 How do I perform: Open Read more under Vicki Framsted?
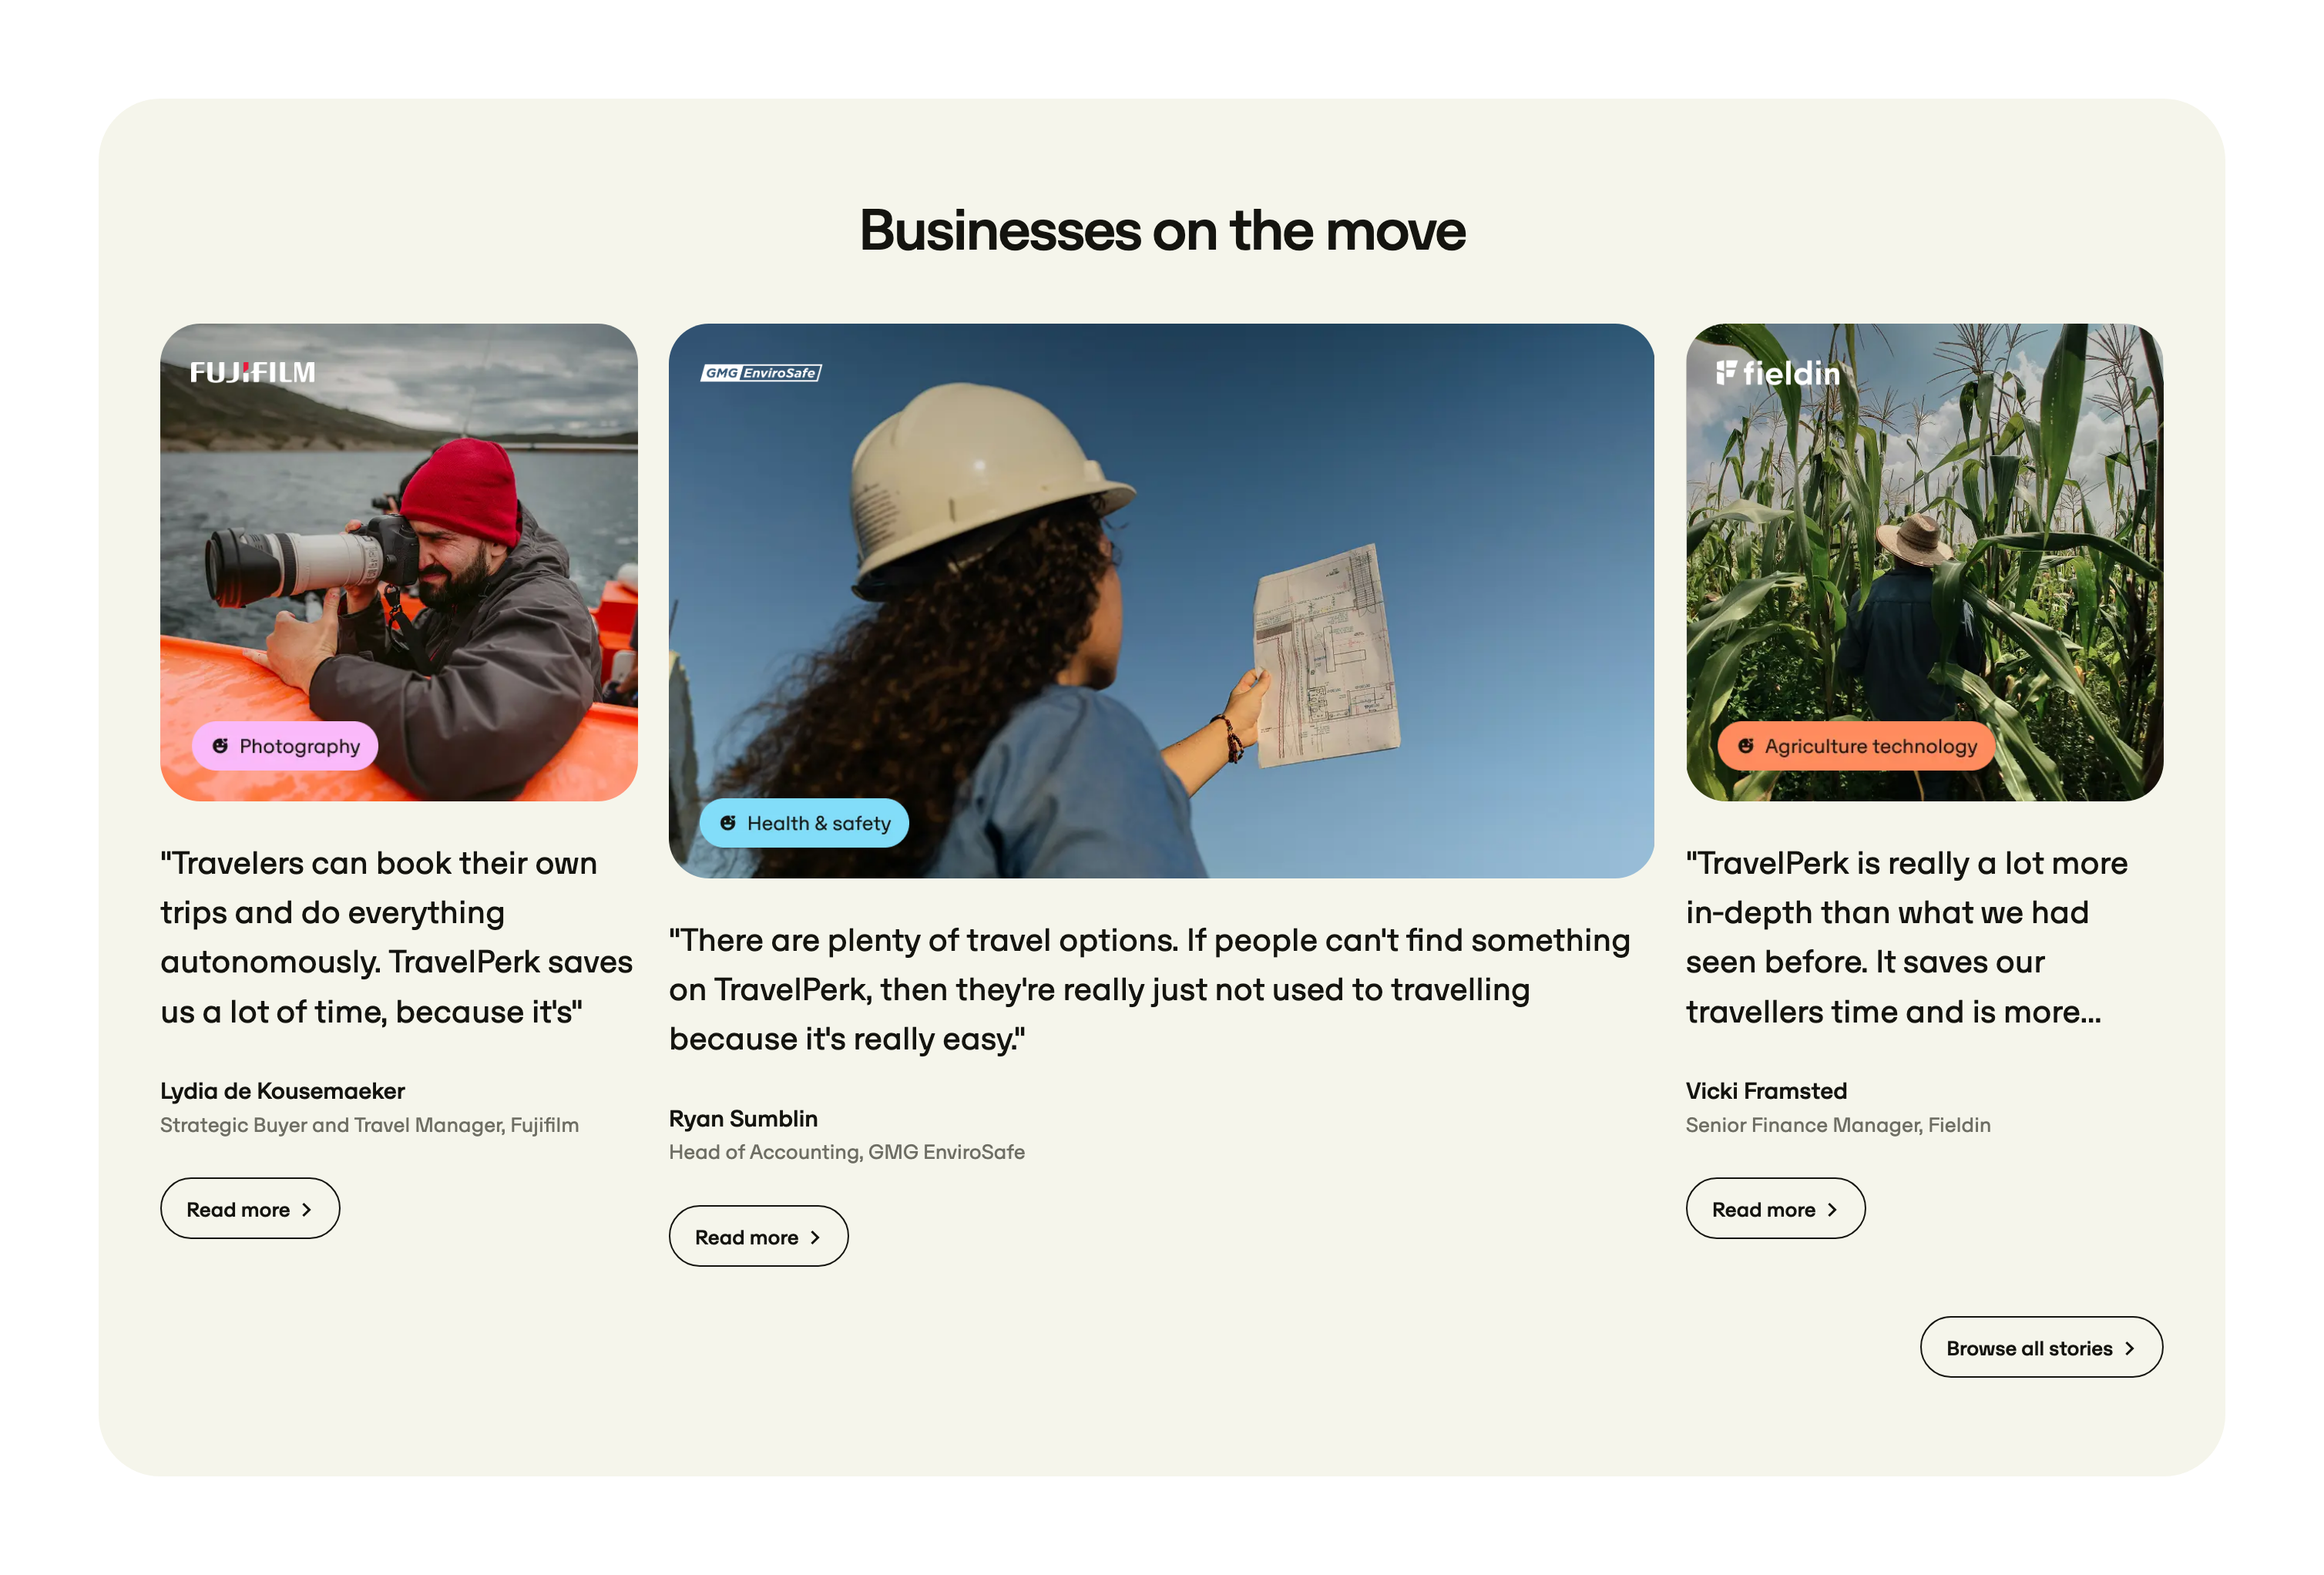point(1775,1209)
